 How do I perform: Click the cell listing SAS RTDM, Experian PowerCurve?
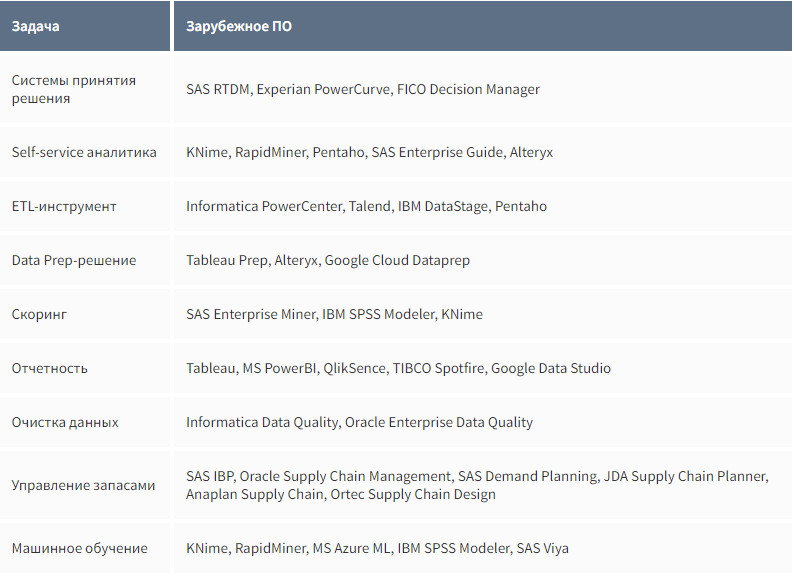coord(362,89)
